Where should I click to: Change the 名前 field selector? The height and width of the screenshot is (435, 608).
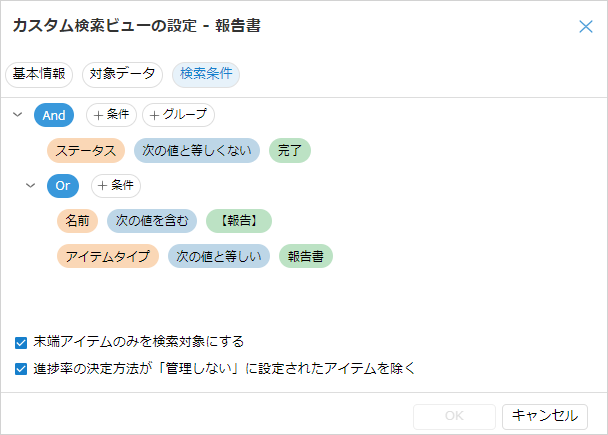tap(77, 221)
